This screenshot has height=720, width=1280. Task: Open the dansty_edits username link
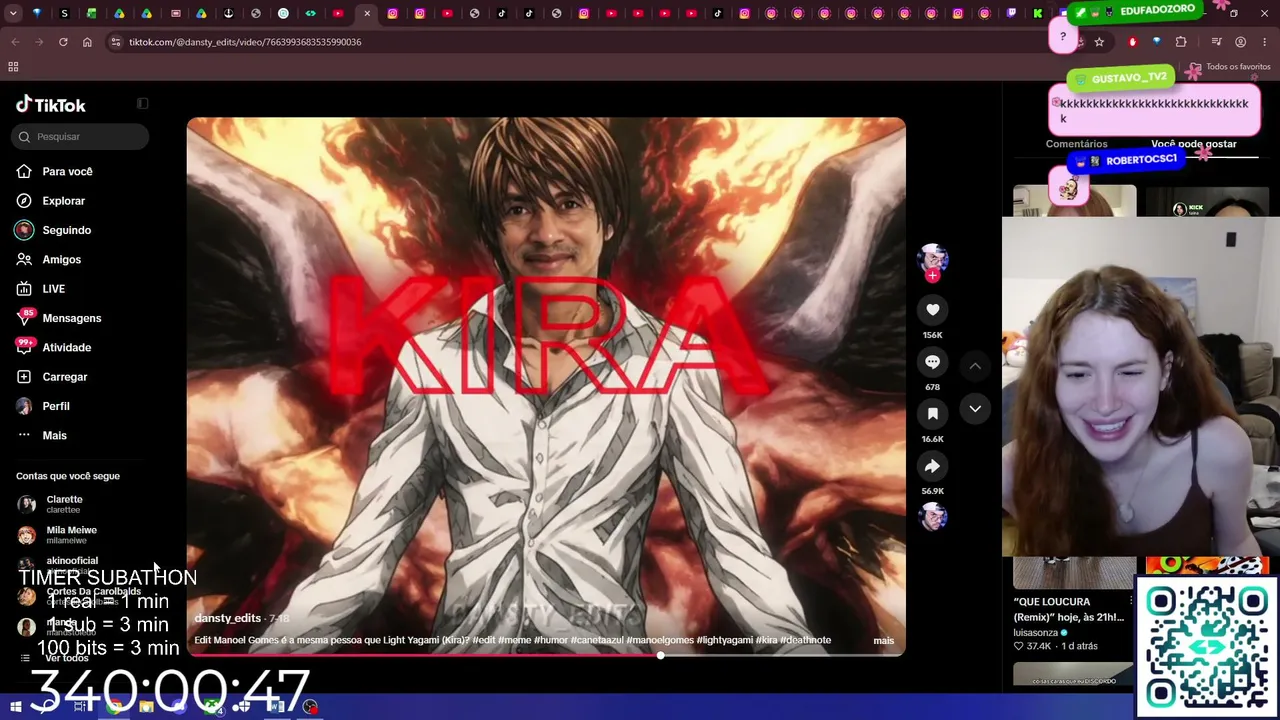(x=227, y=619)
